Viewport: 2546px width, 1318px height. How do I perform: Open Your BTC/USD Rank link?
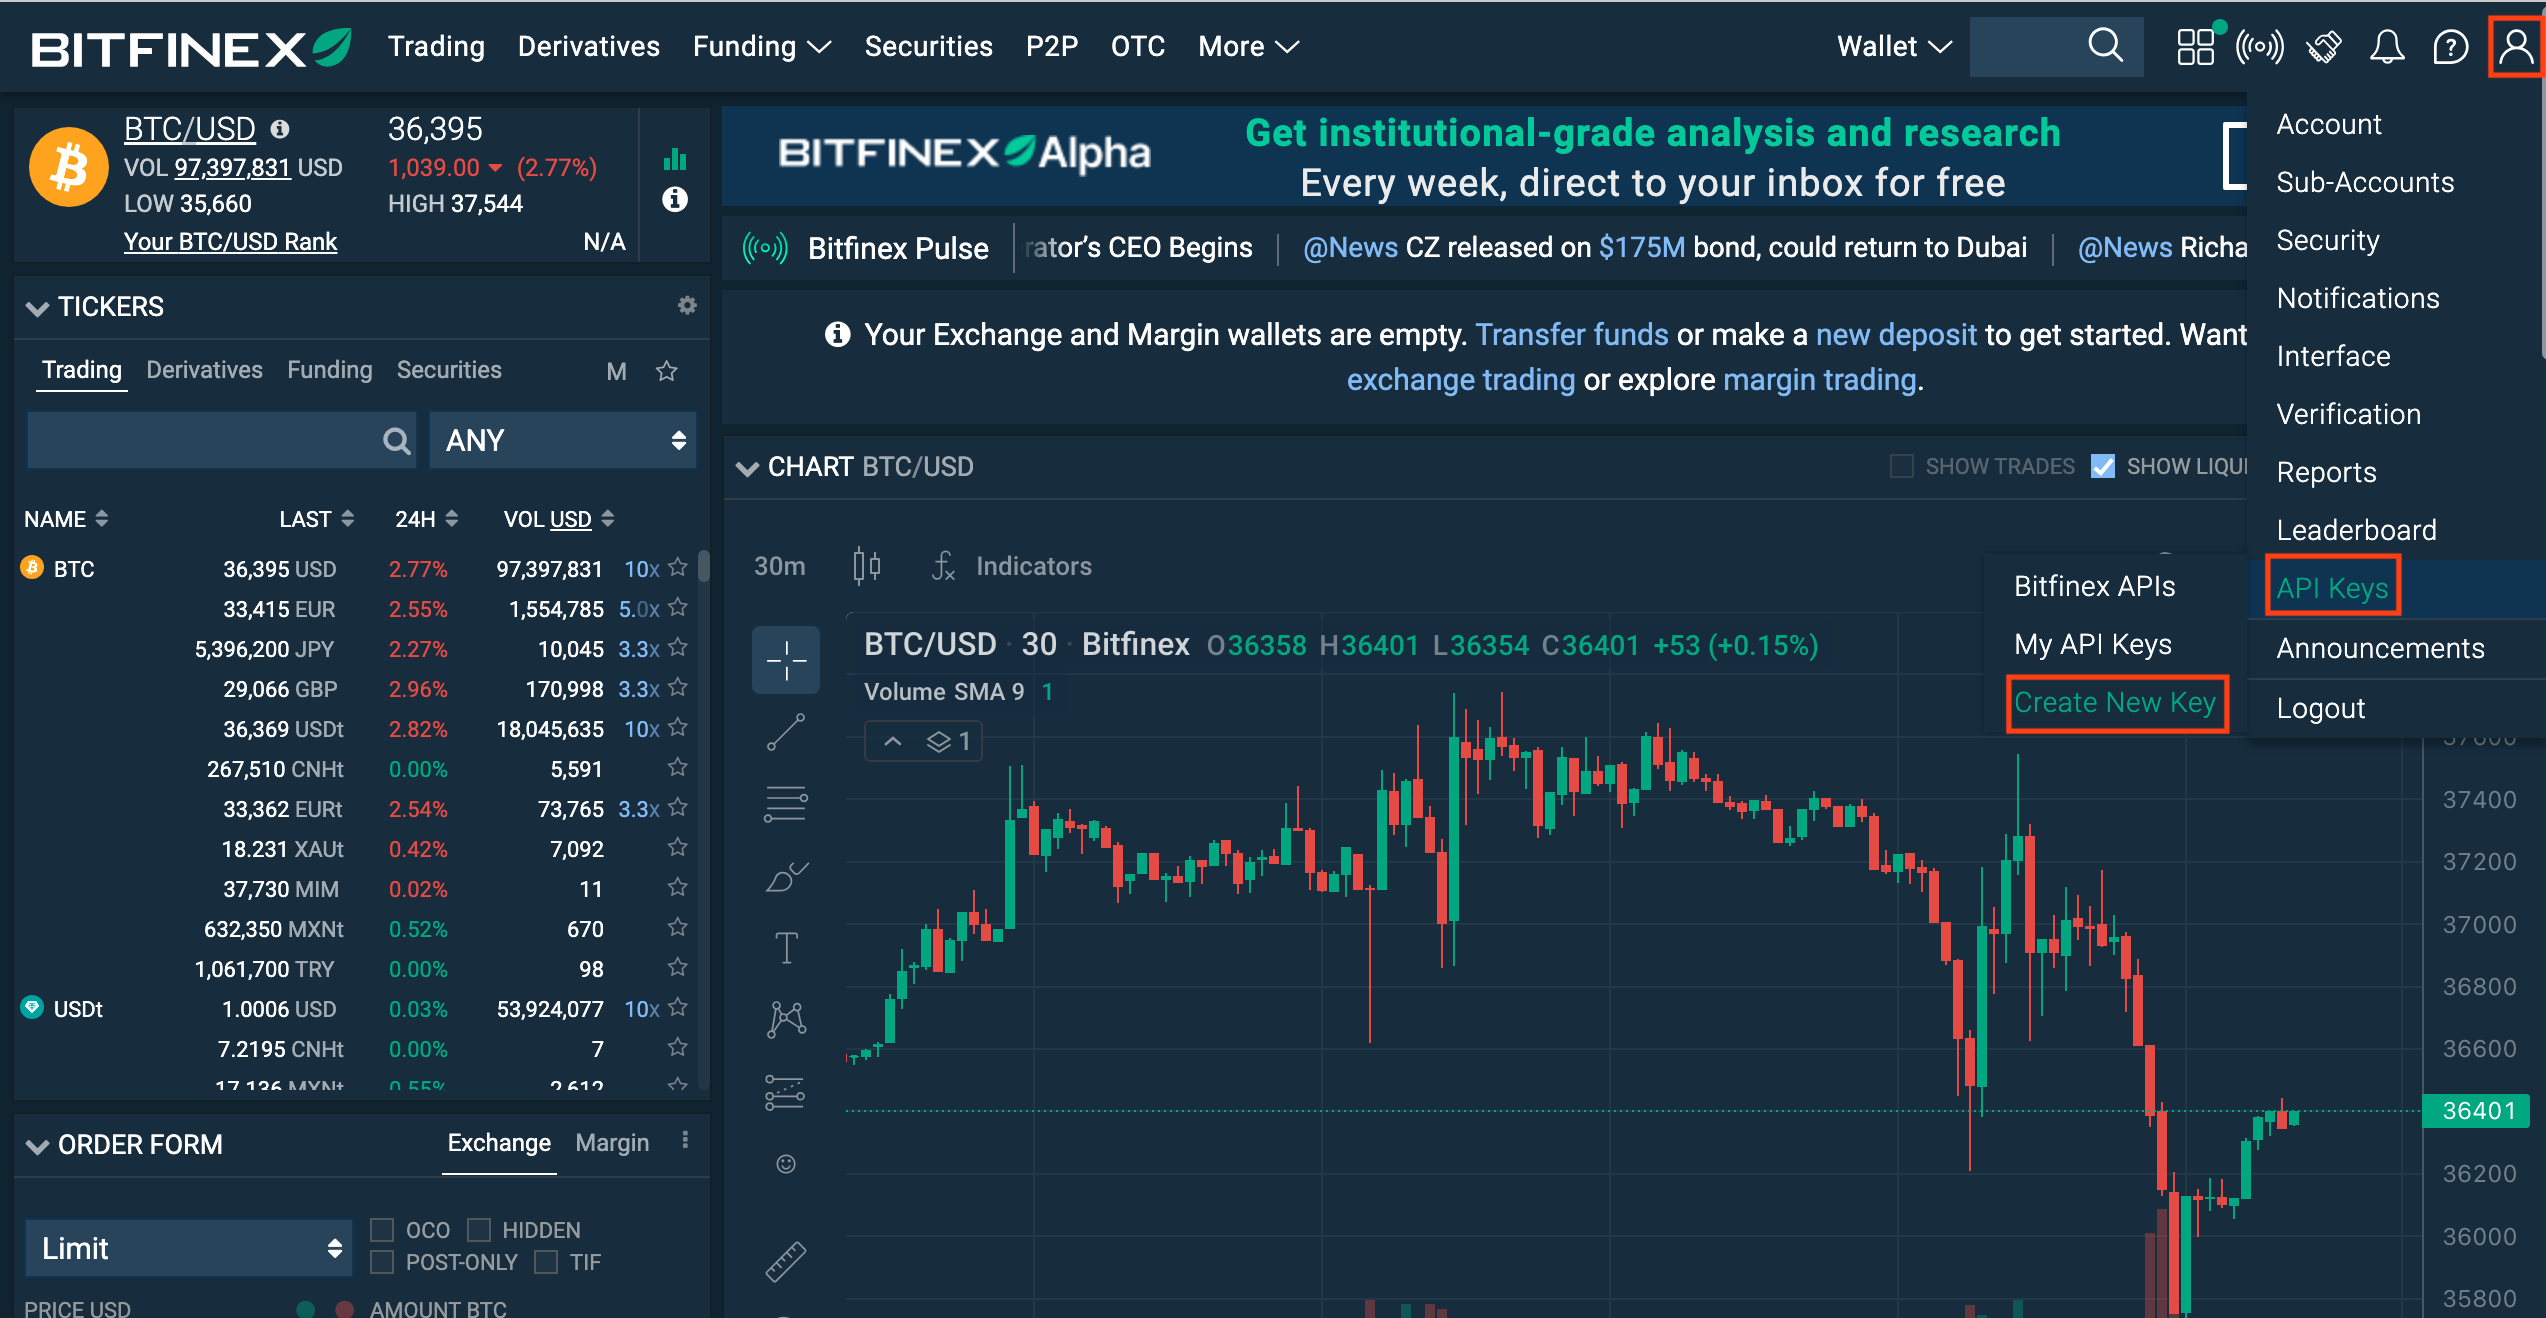pos(230,241)
